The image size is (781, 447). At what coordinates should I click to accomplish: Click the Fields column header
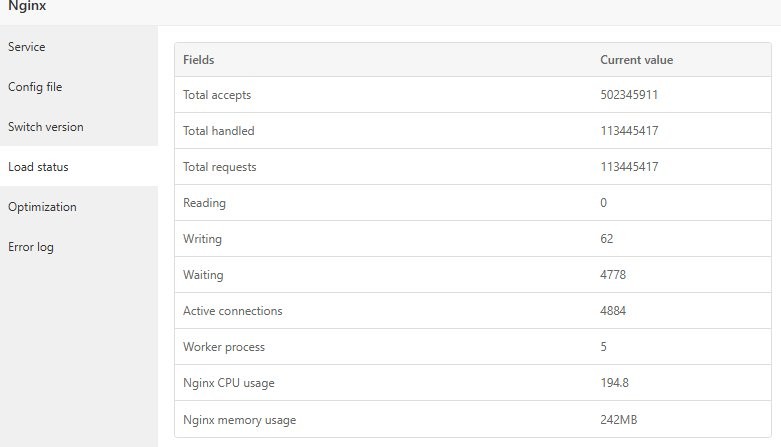point(199,60)
